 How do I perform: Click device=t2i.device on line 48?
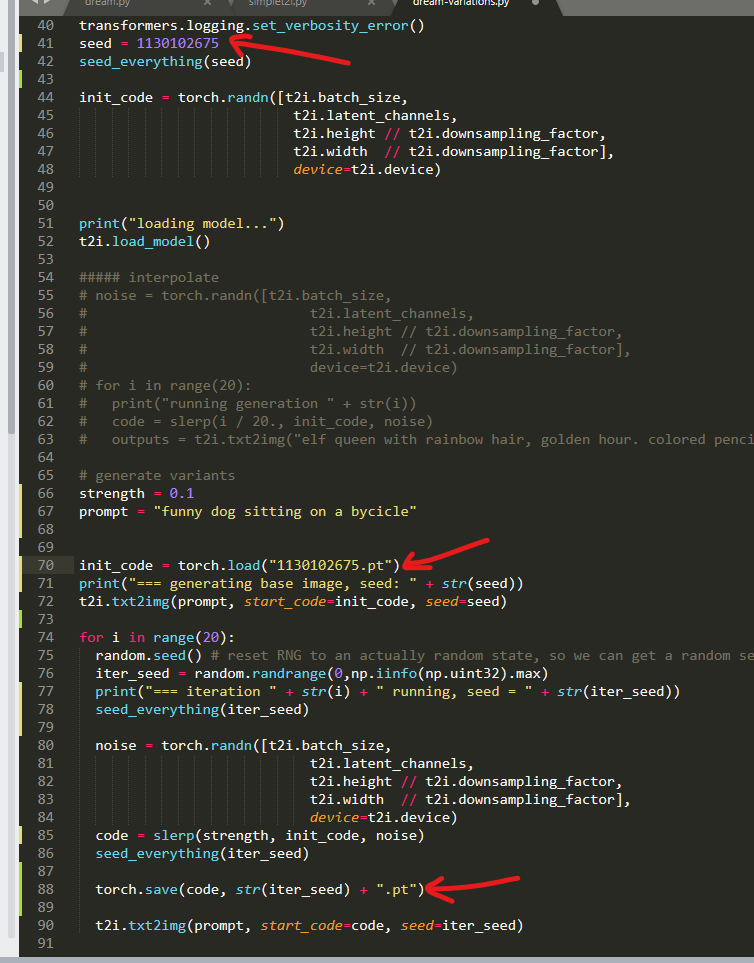pyautogui.click(x=367, y=169)
